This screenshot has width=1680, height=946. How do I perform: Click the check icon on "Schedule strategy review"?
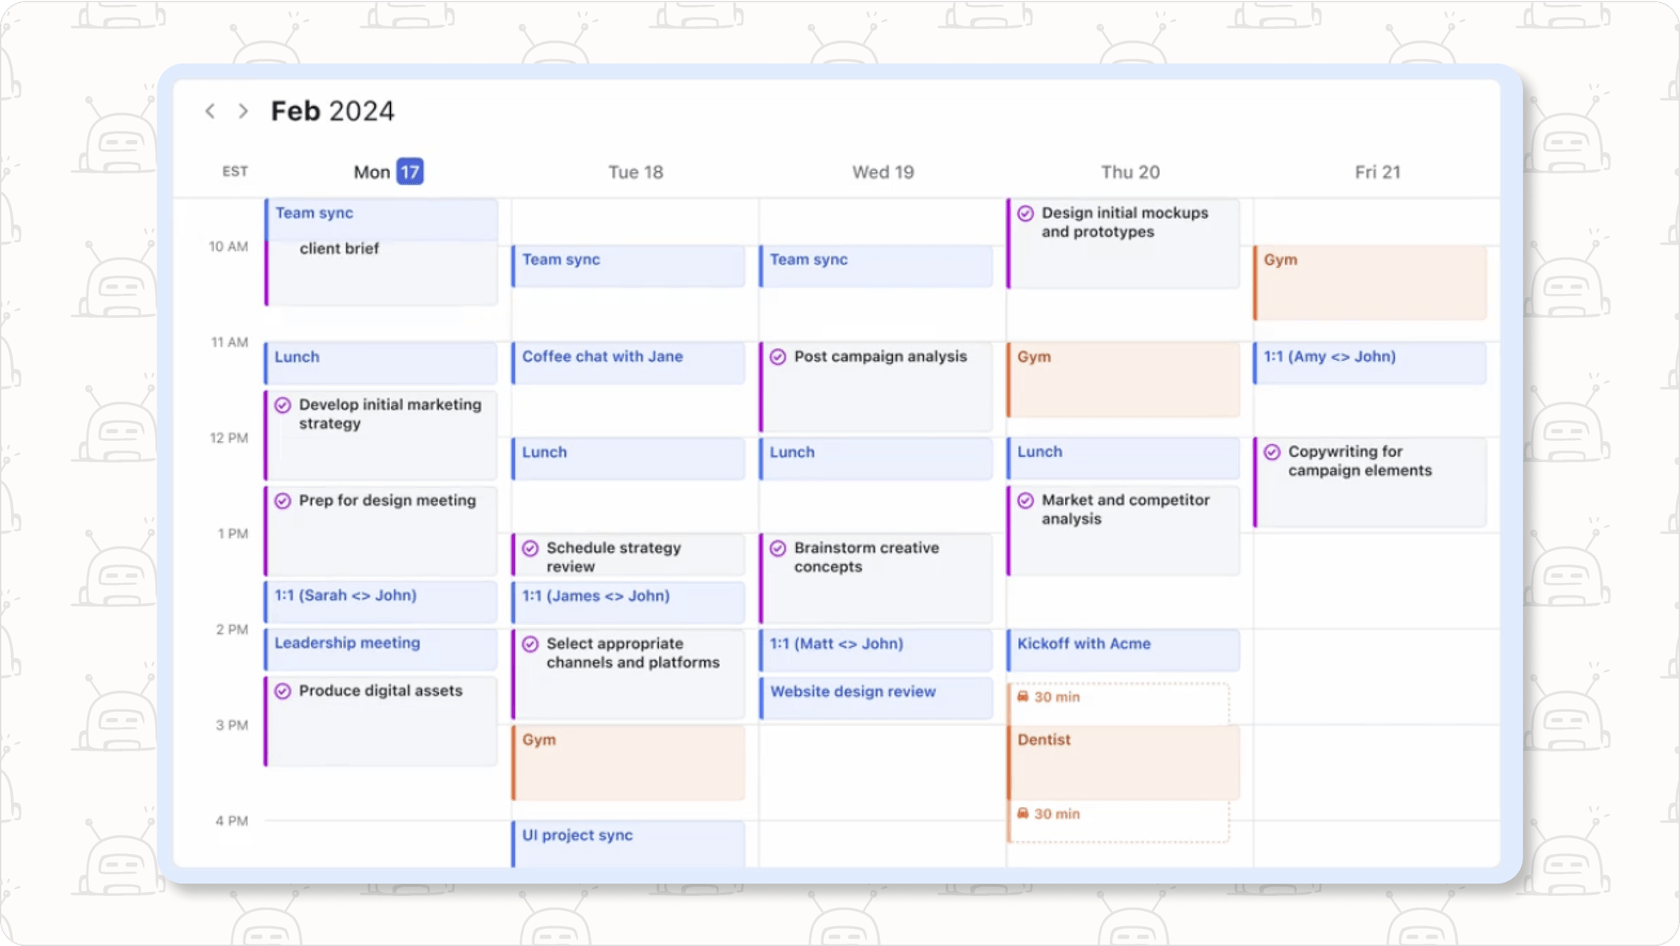[531, 548]
